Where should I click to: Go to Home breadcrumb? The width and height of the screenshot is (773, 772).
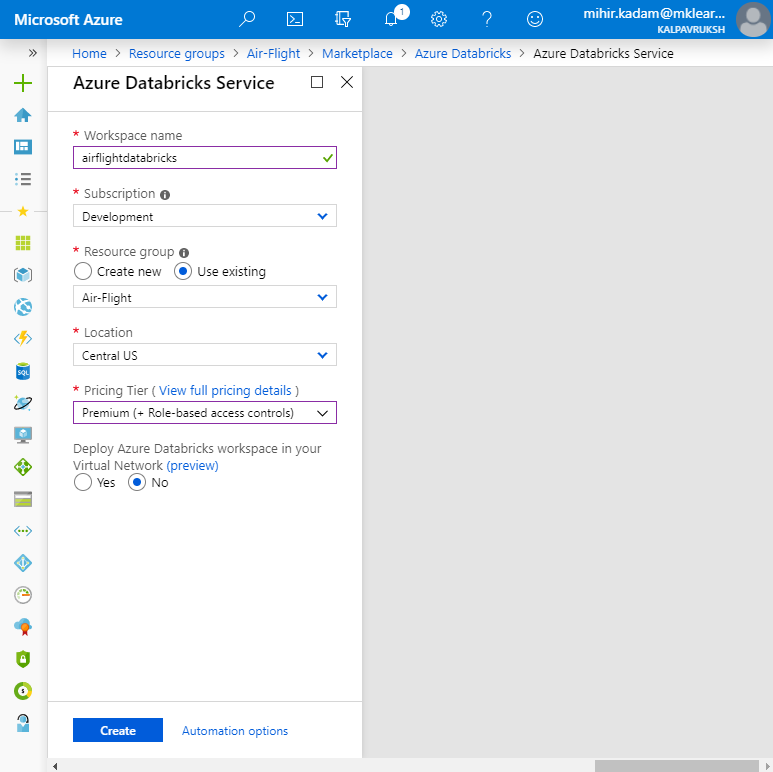coord(89,53)
